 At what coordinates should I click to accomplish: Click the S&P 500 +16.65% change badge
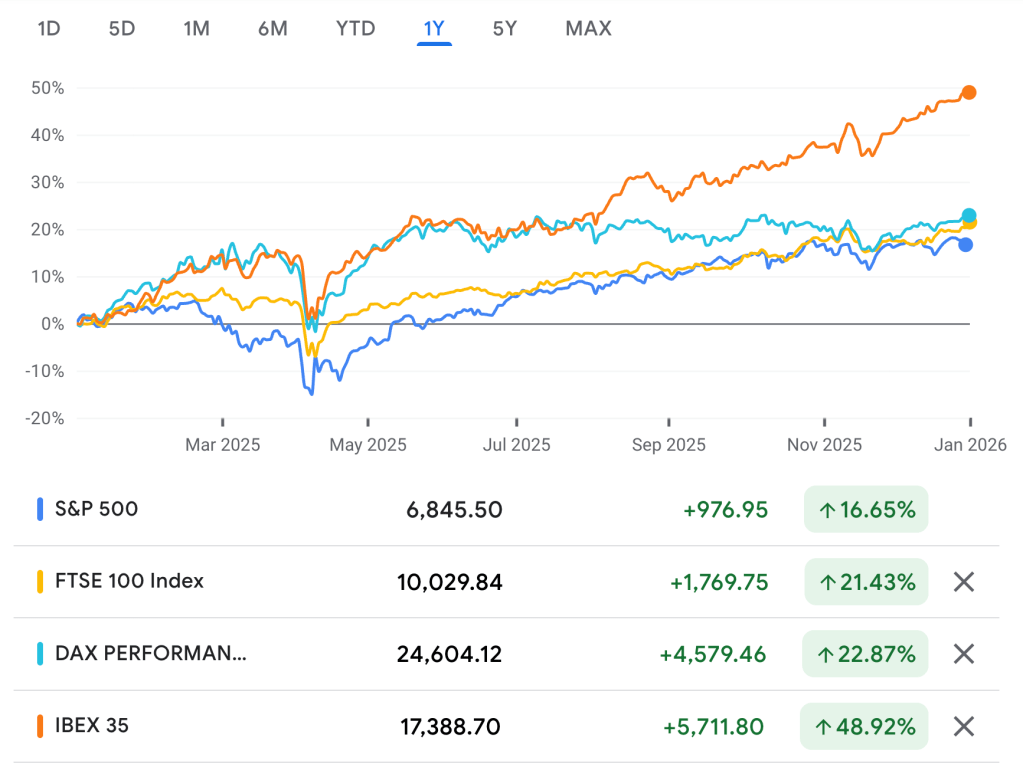click(866, 510)
